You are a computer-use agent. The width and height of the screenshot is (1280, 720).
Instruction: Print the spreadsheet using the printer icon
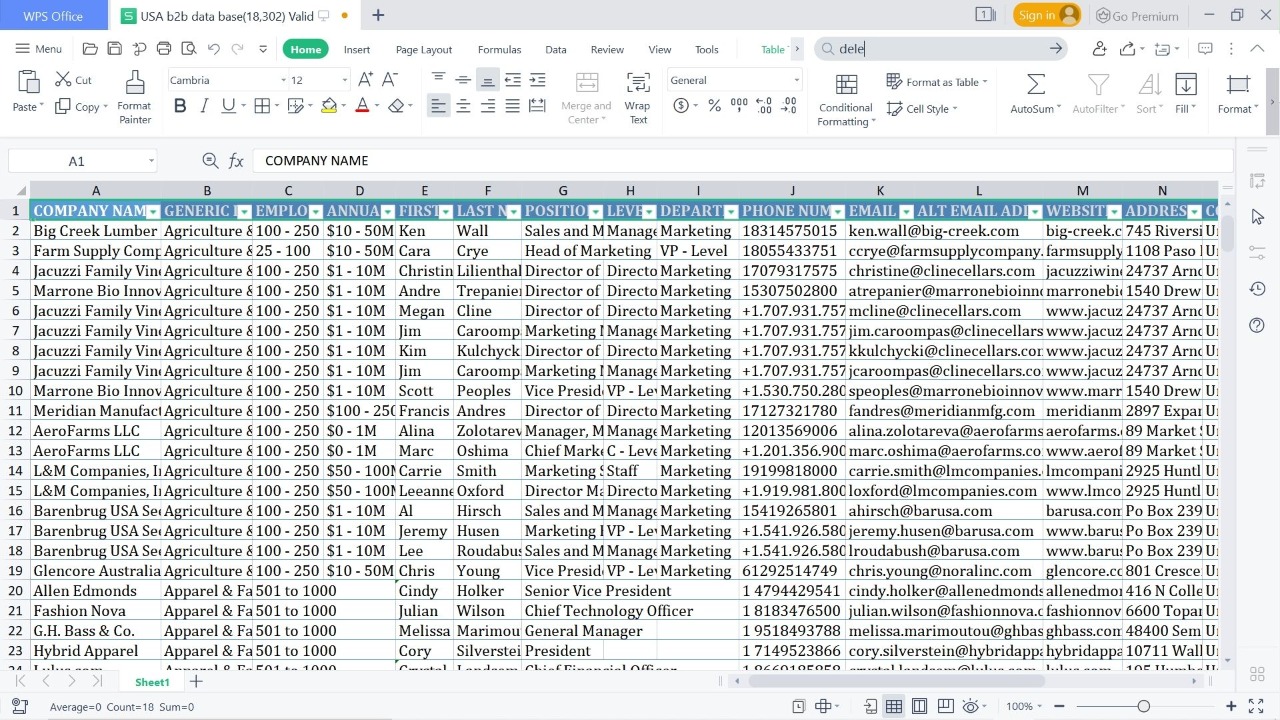[164, 49]
